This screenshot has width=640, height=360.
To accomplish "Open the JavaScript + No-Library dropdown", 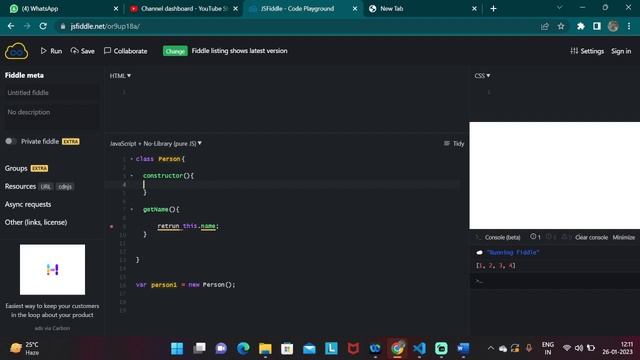I will pyautogui.click(x=156, y=144).
